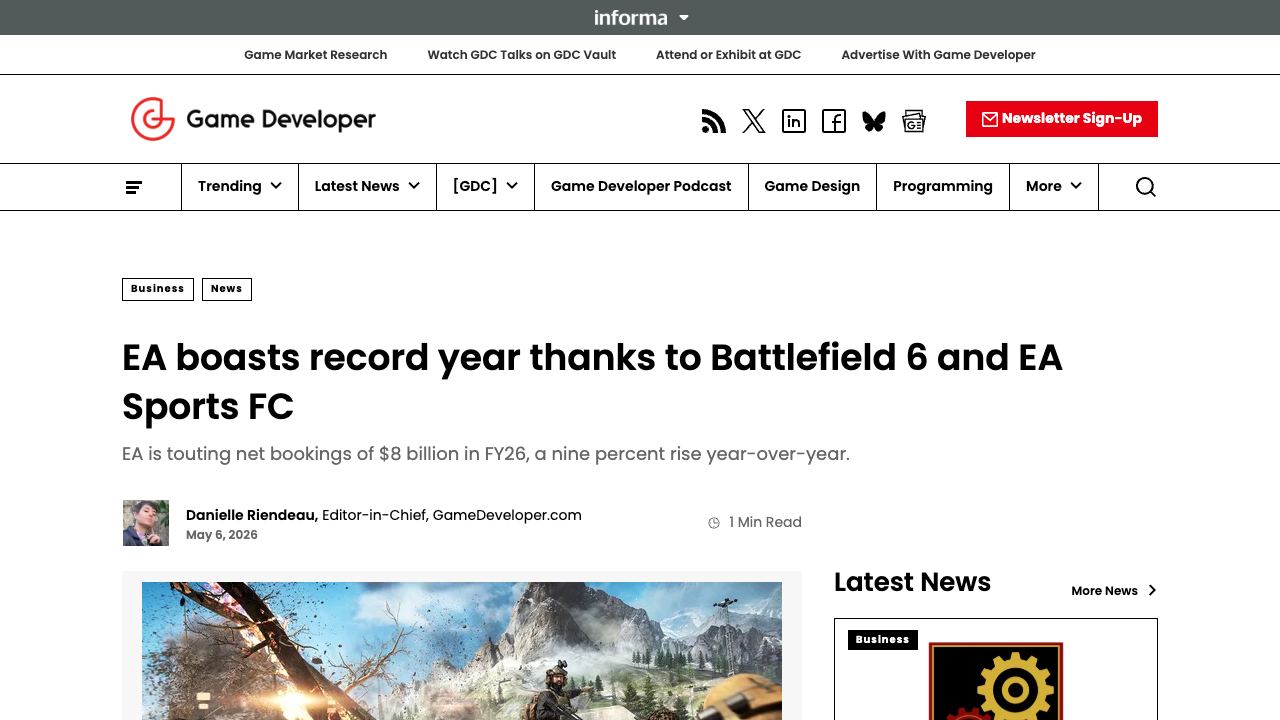Click the News category tag
This screenshot has width=1280, height=720.
(227, 289)
